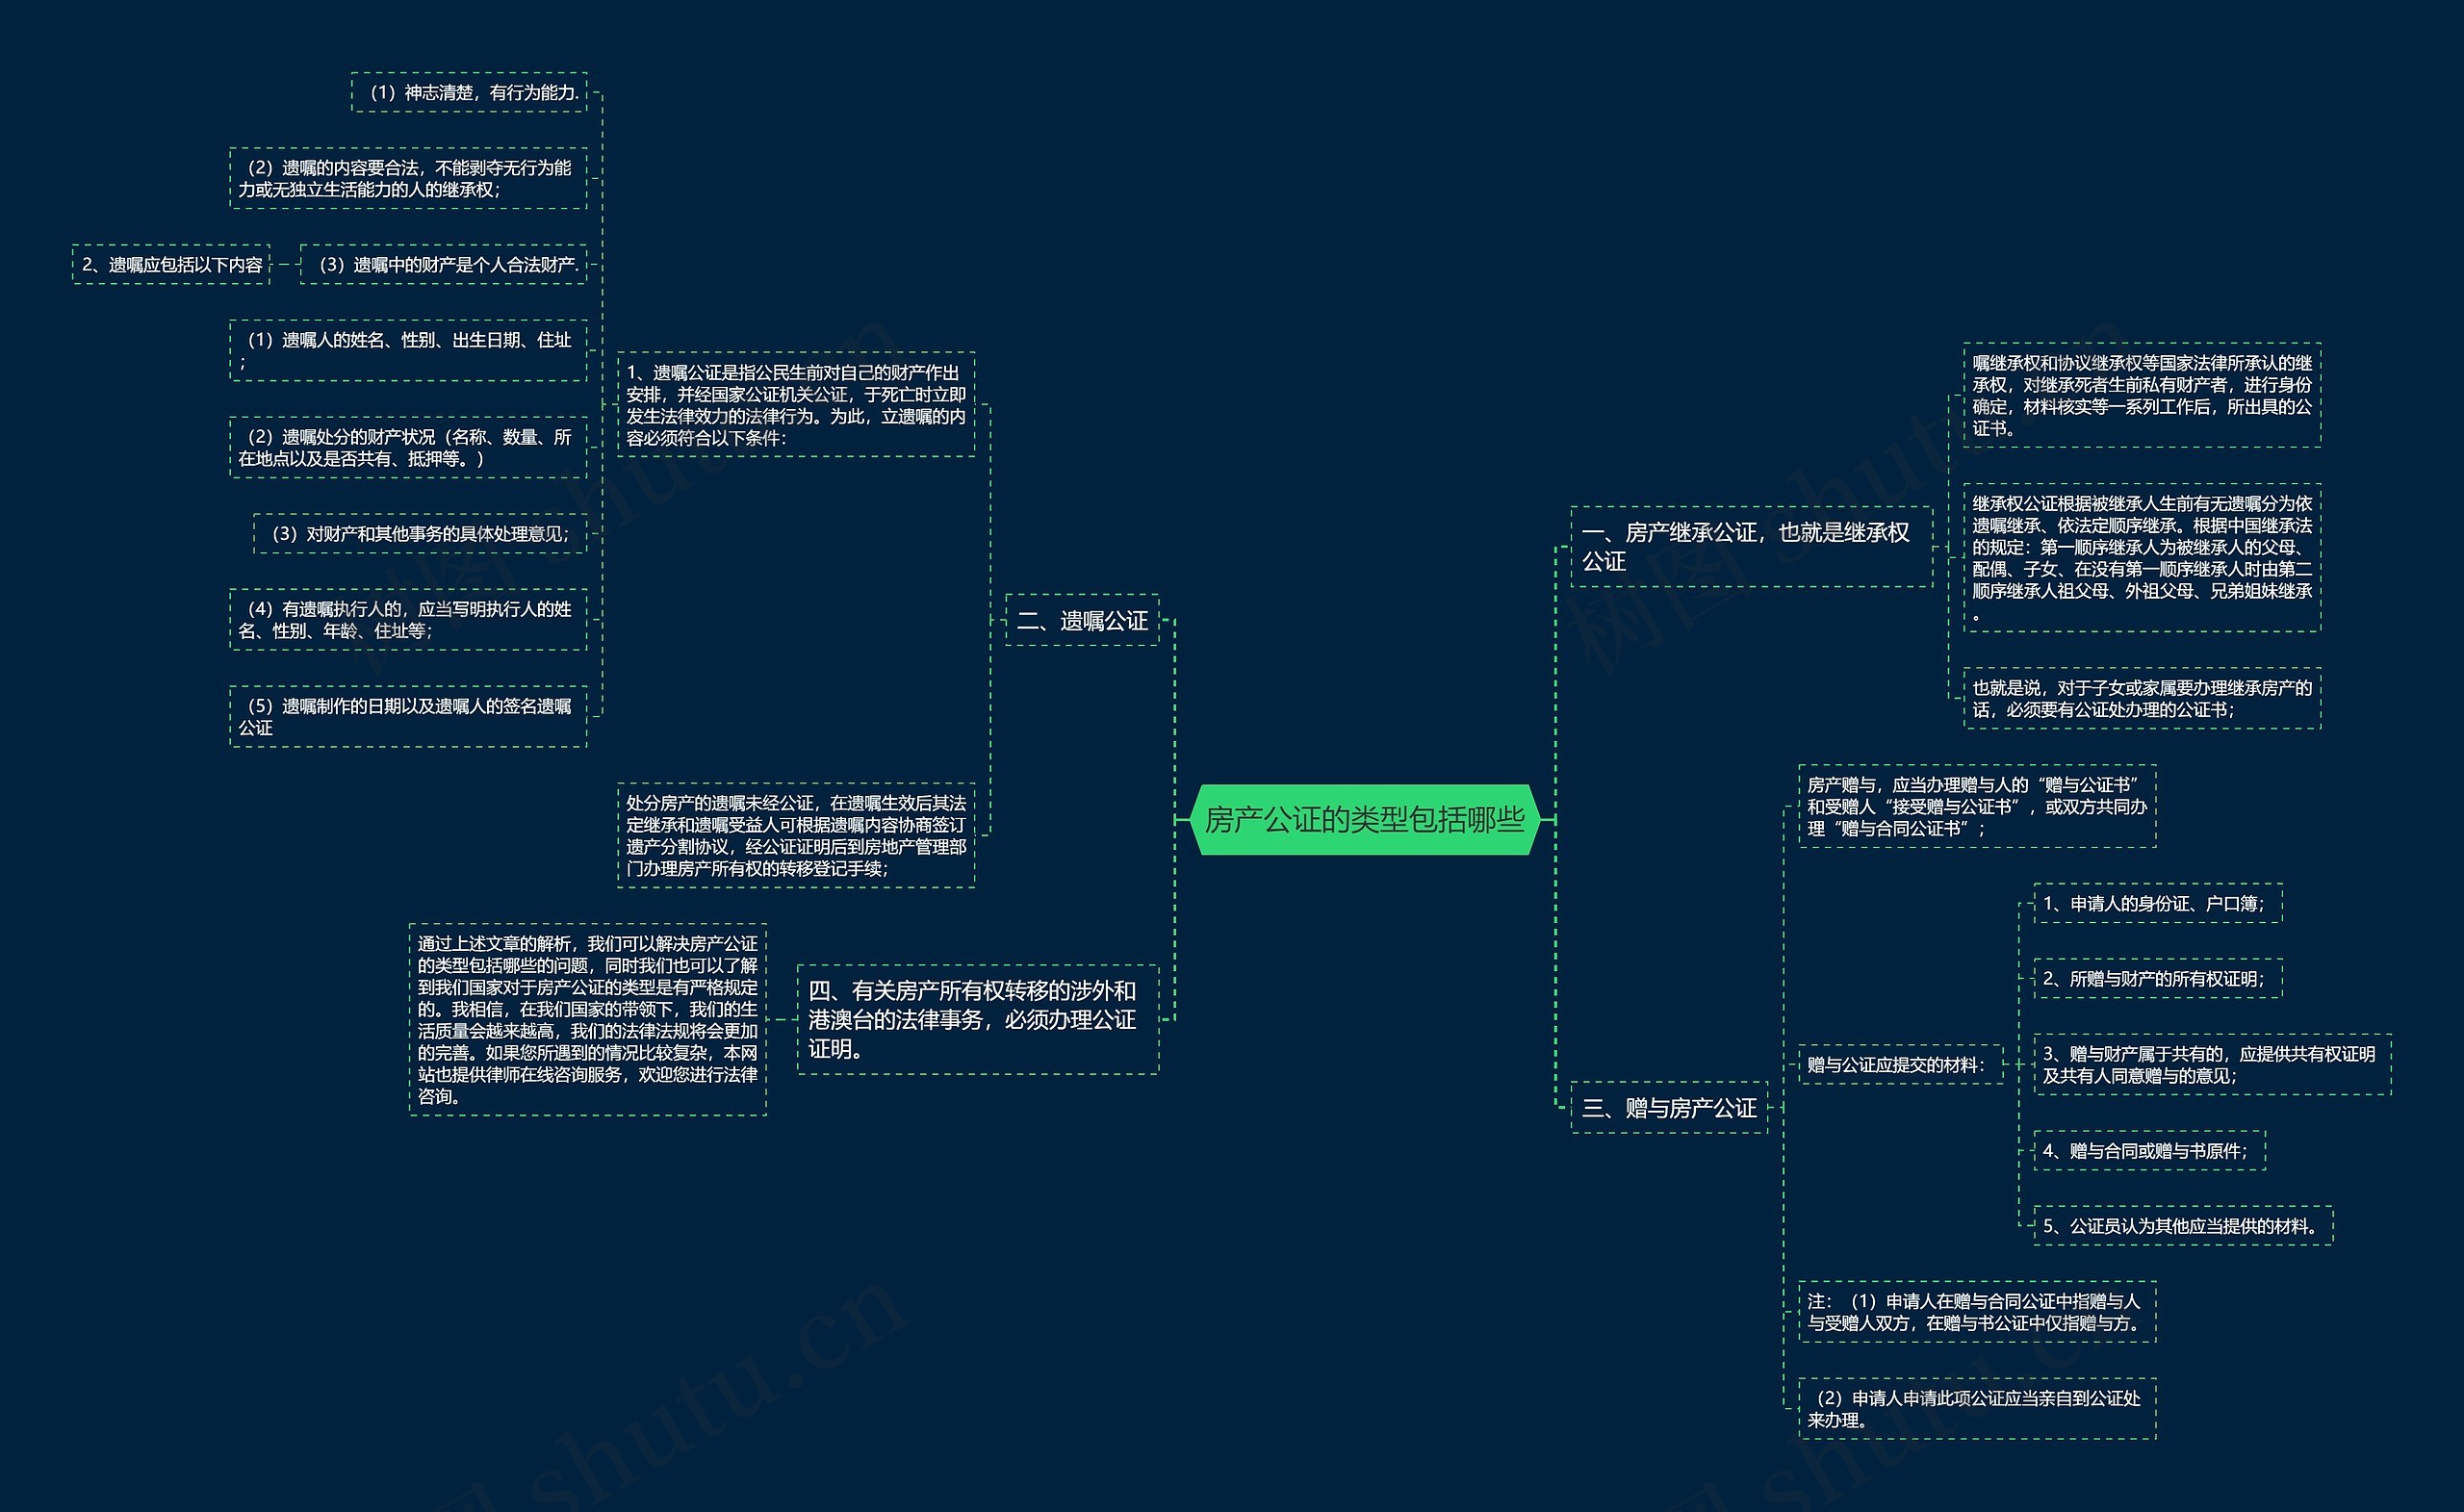2464x1512 pixels.
Task: Click 也就是说，对于子女或家属 node
Action: click(x=2141, y=699)
